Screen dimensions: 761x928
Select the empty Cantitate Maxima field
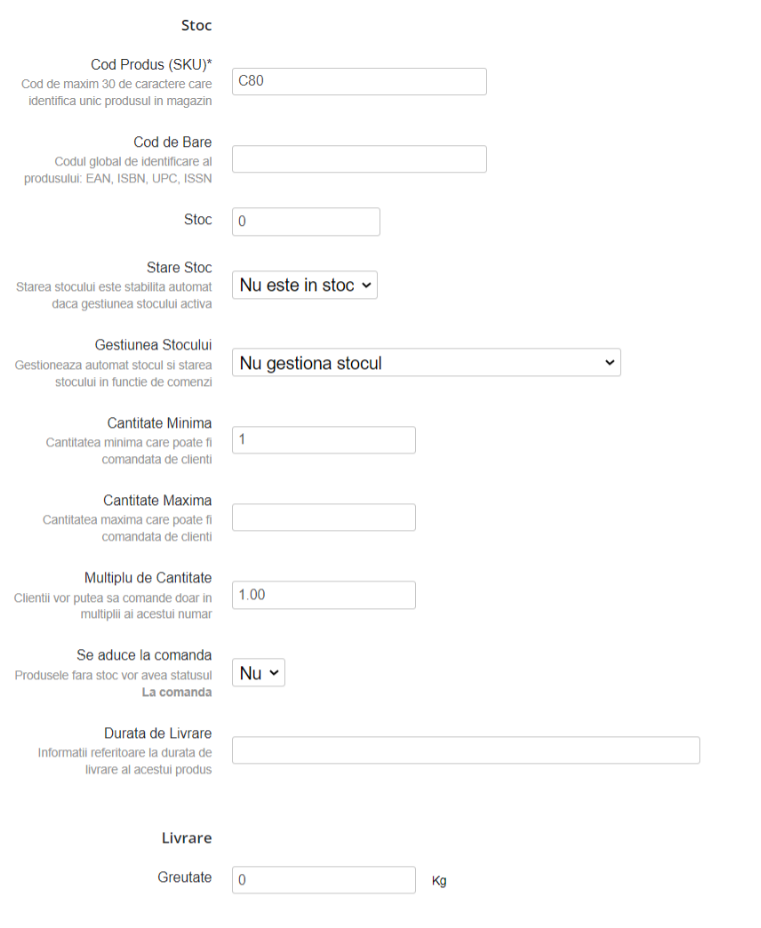323,517
